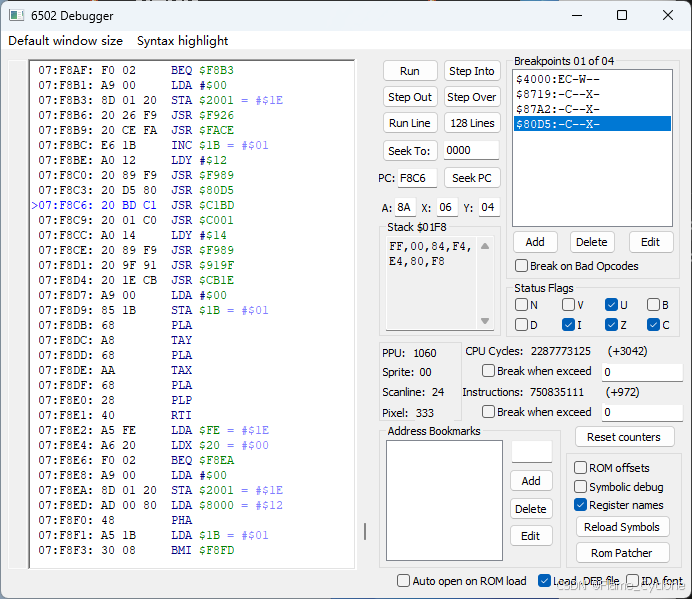Click the Step Over button
This screenshot has width=692, height=599.
(472, 97)
